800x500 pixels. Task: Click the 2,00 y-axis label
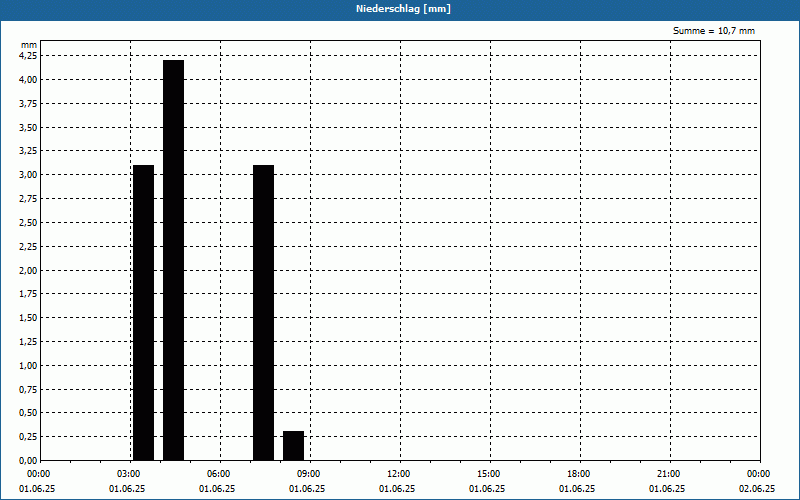(x=28, y=270)
